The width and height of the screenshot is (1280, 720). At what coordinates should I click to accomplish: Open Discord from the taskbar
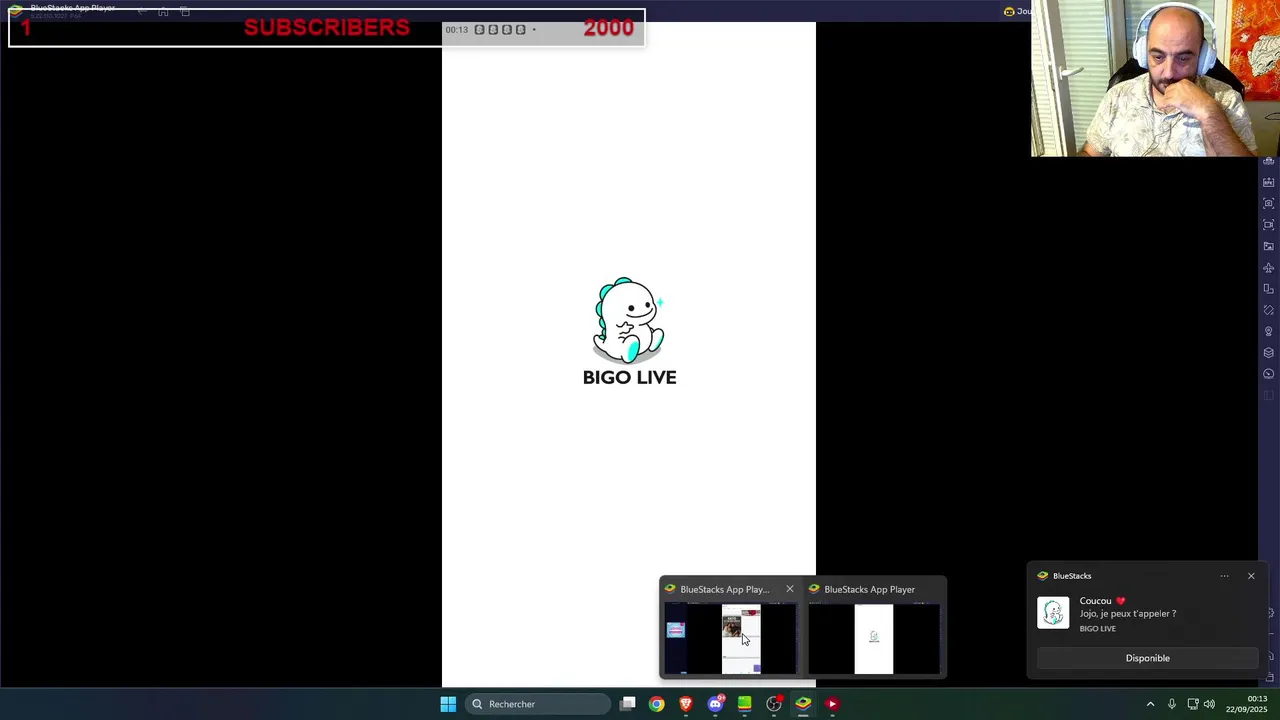[x=715, y=704]
